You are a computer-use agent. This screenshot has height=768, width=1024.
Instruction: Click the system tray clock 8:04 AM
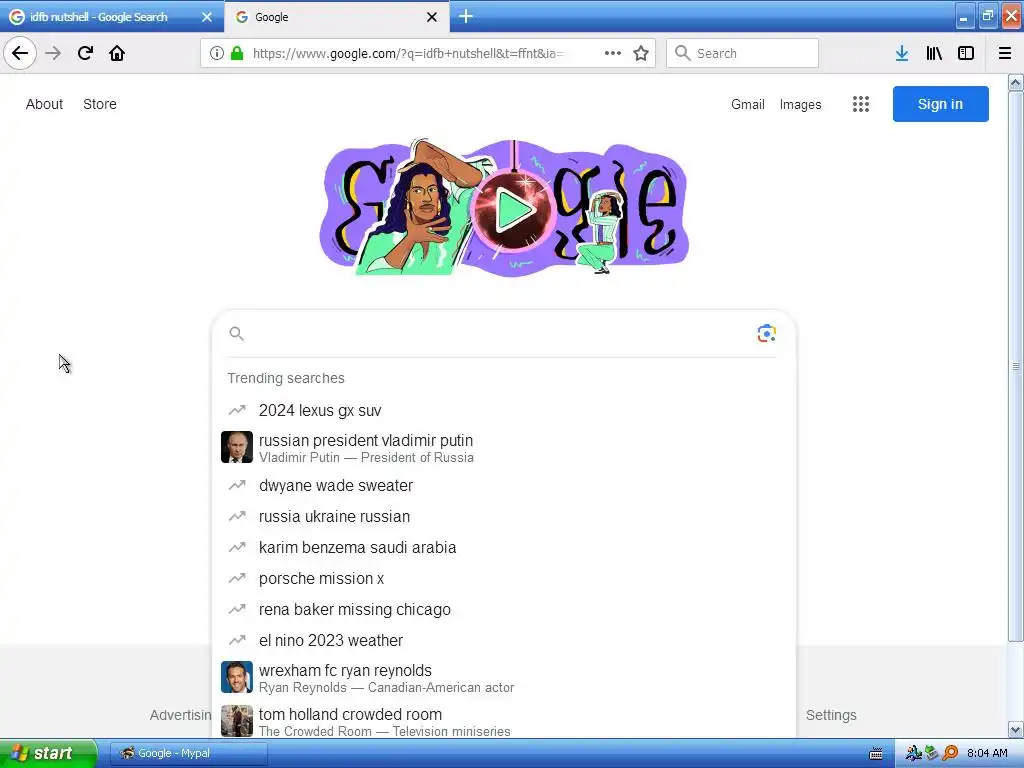[x=987, y=753]
